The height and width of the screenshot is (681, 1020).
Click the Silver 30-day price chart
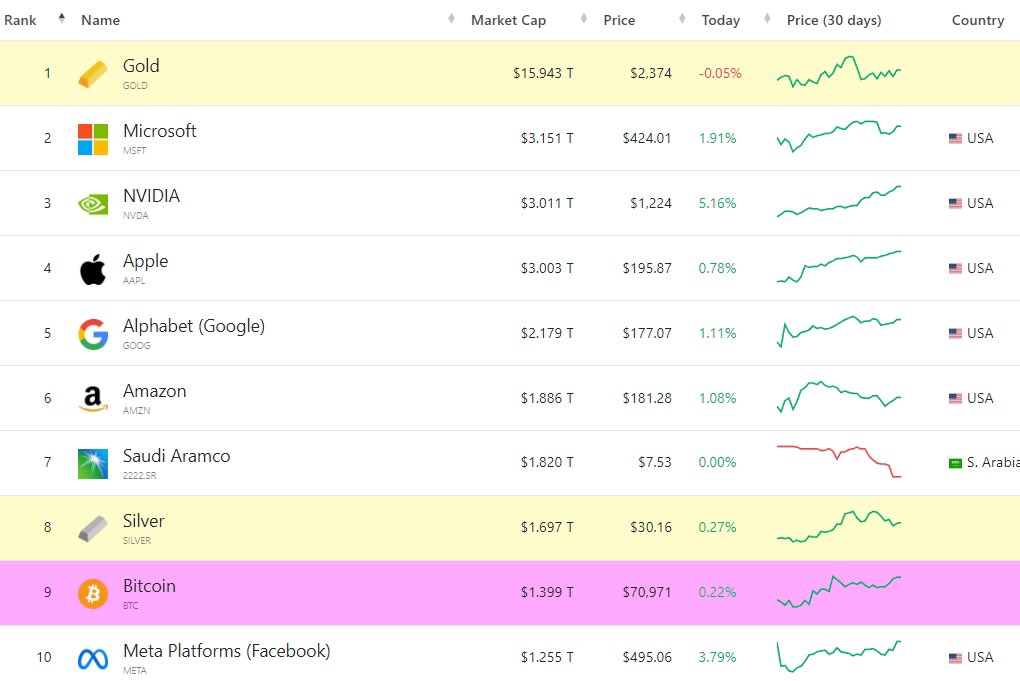pyautogui.click(x=839, y=526)
